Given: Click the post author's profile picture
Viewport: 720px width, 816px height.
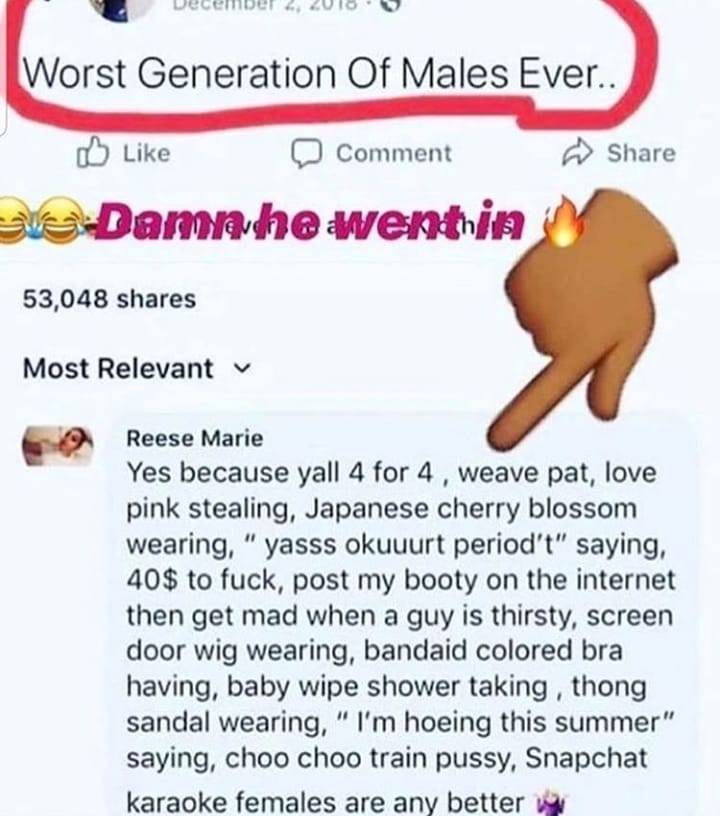Looking at the screenshot, I should [122, 9].
